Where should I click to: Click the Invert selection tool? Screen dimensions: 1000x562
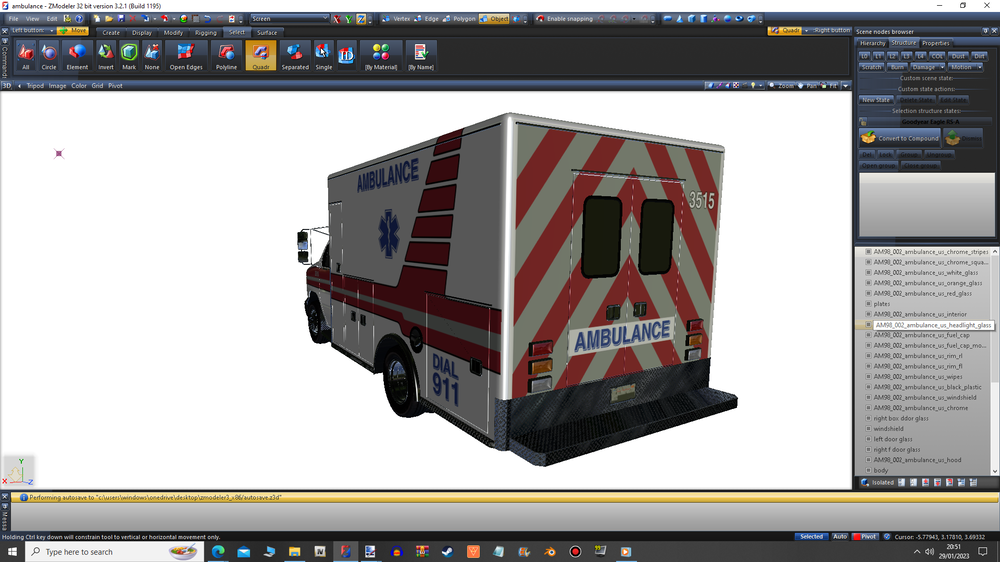[105, 55]
